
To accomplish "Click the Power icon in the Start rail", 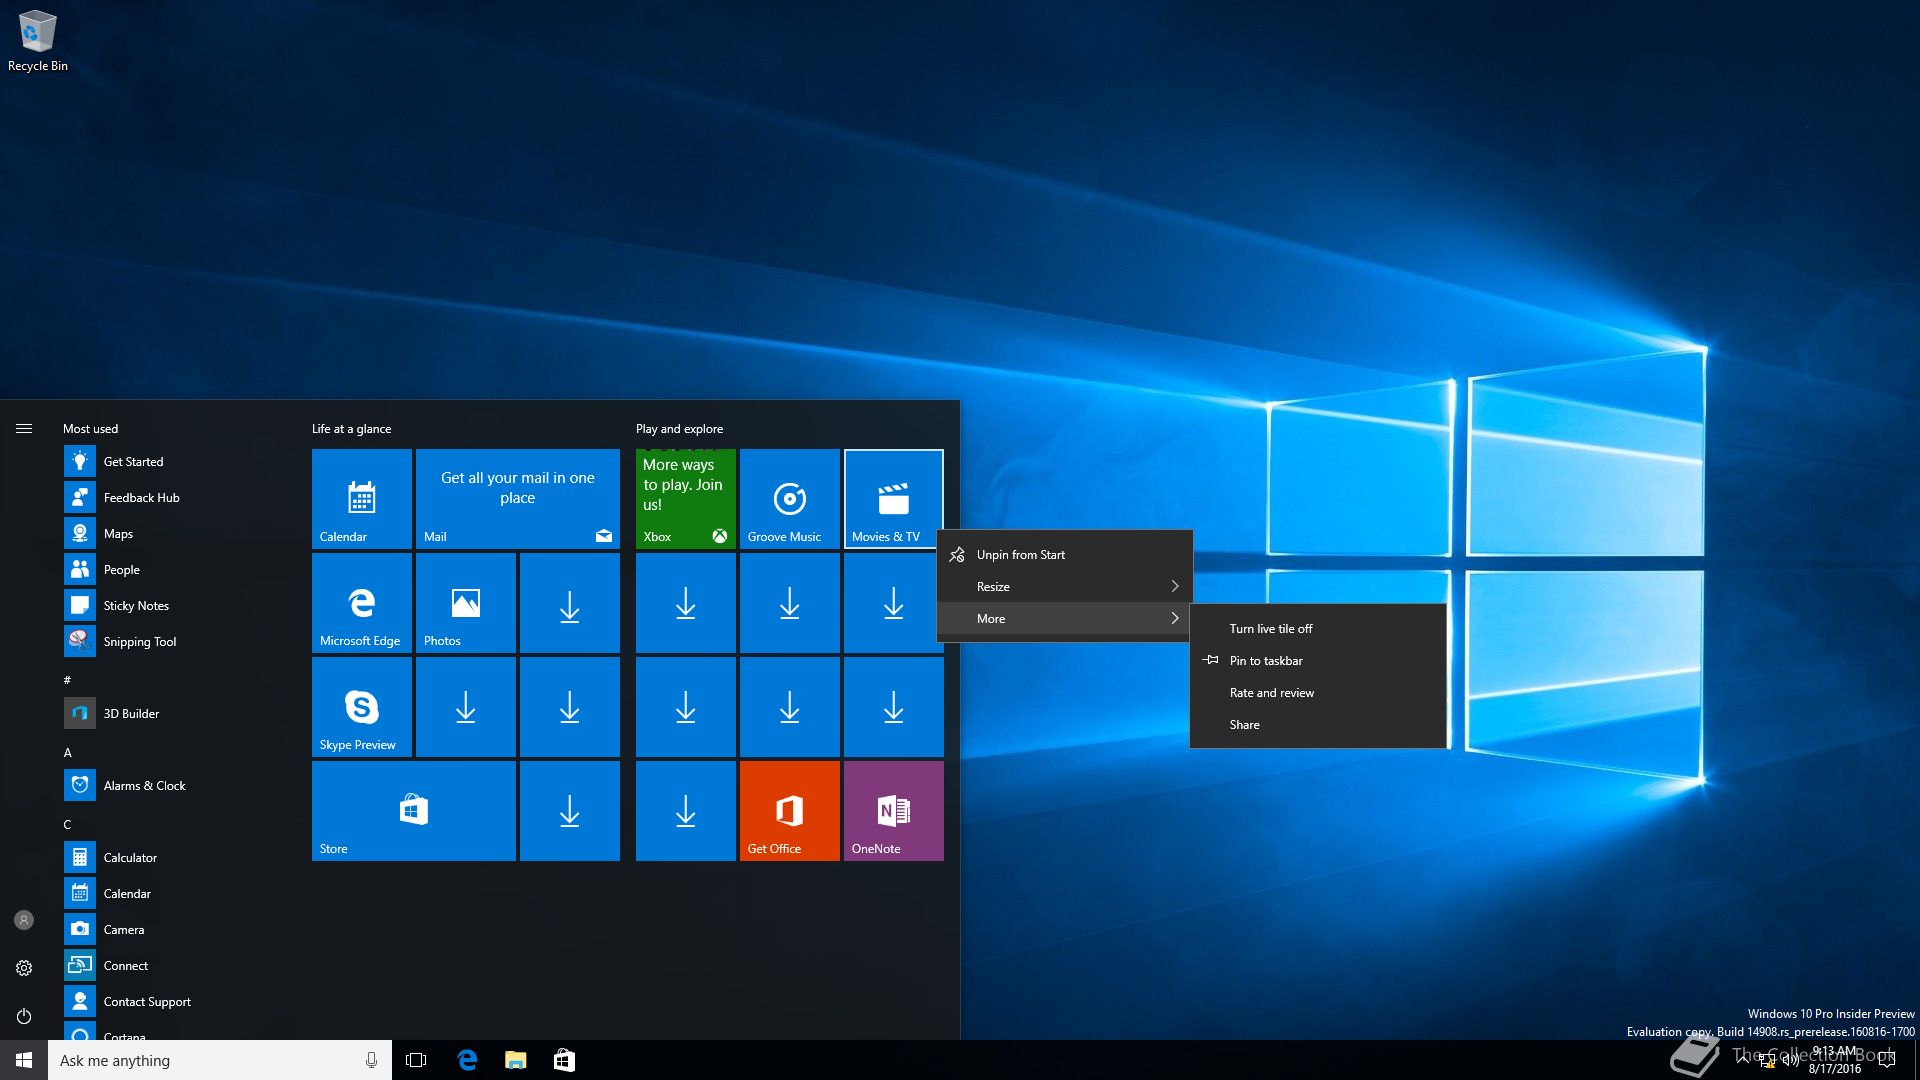I will (24, 1016).
